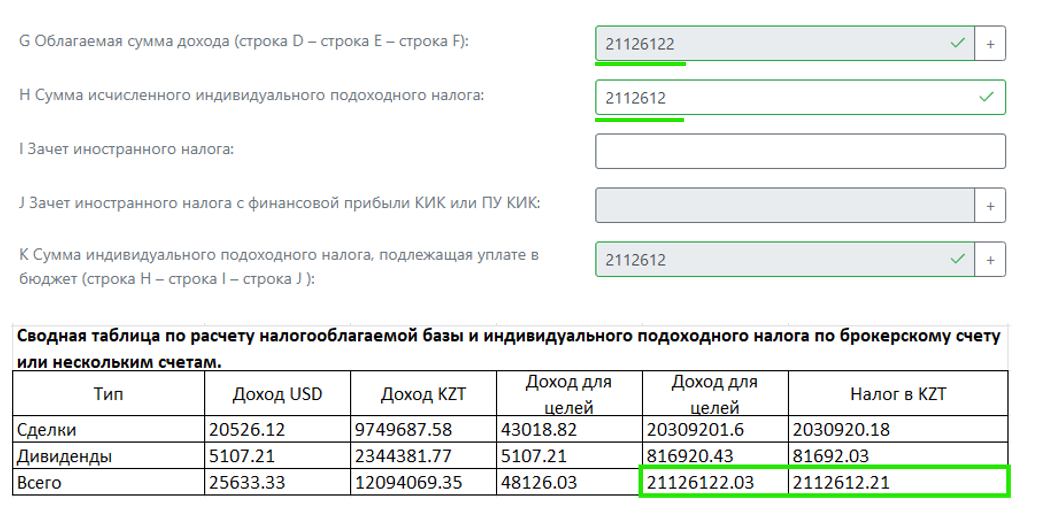Click the green checkmark in field K
This screenshot has height=512, width=1038.
pyautogui.click(x=957, y=259)
